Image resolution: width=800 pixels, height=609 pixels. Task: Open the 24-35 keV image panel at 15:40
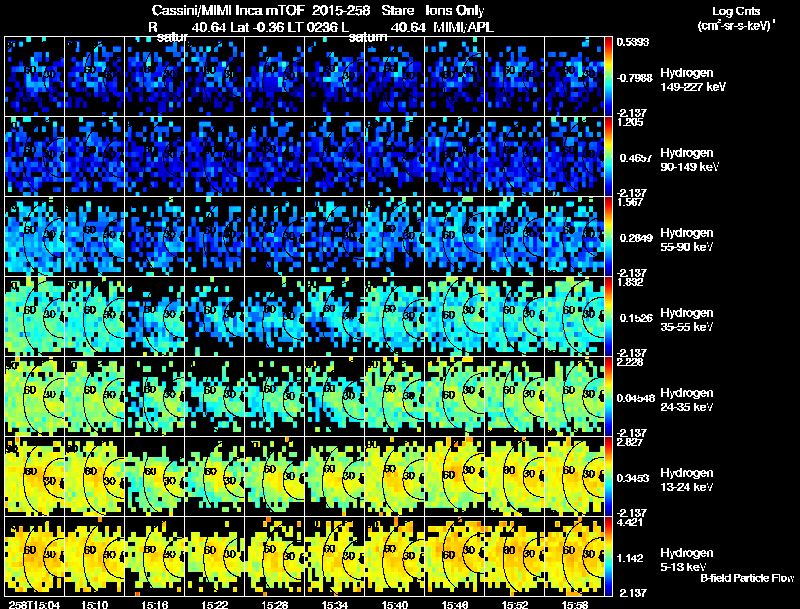pos(395,397)
